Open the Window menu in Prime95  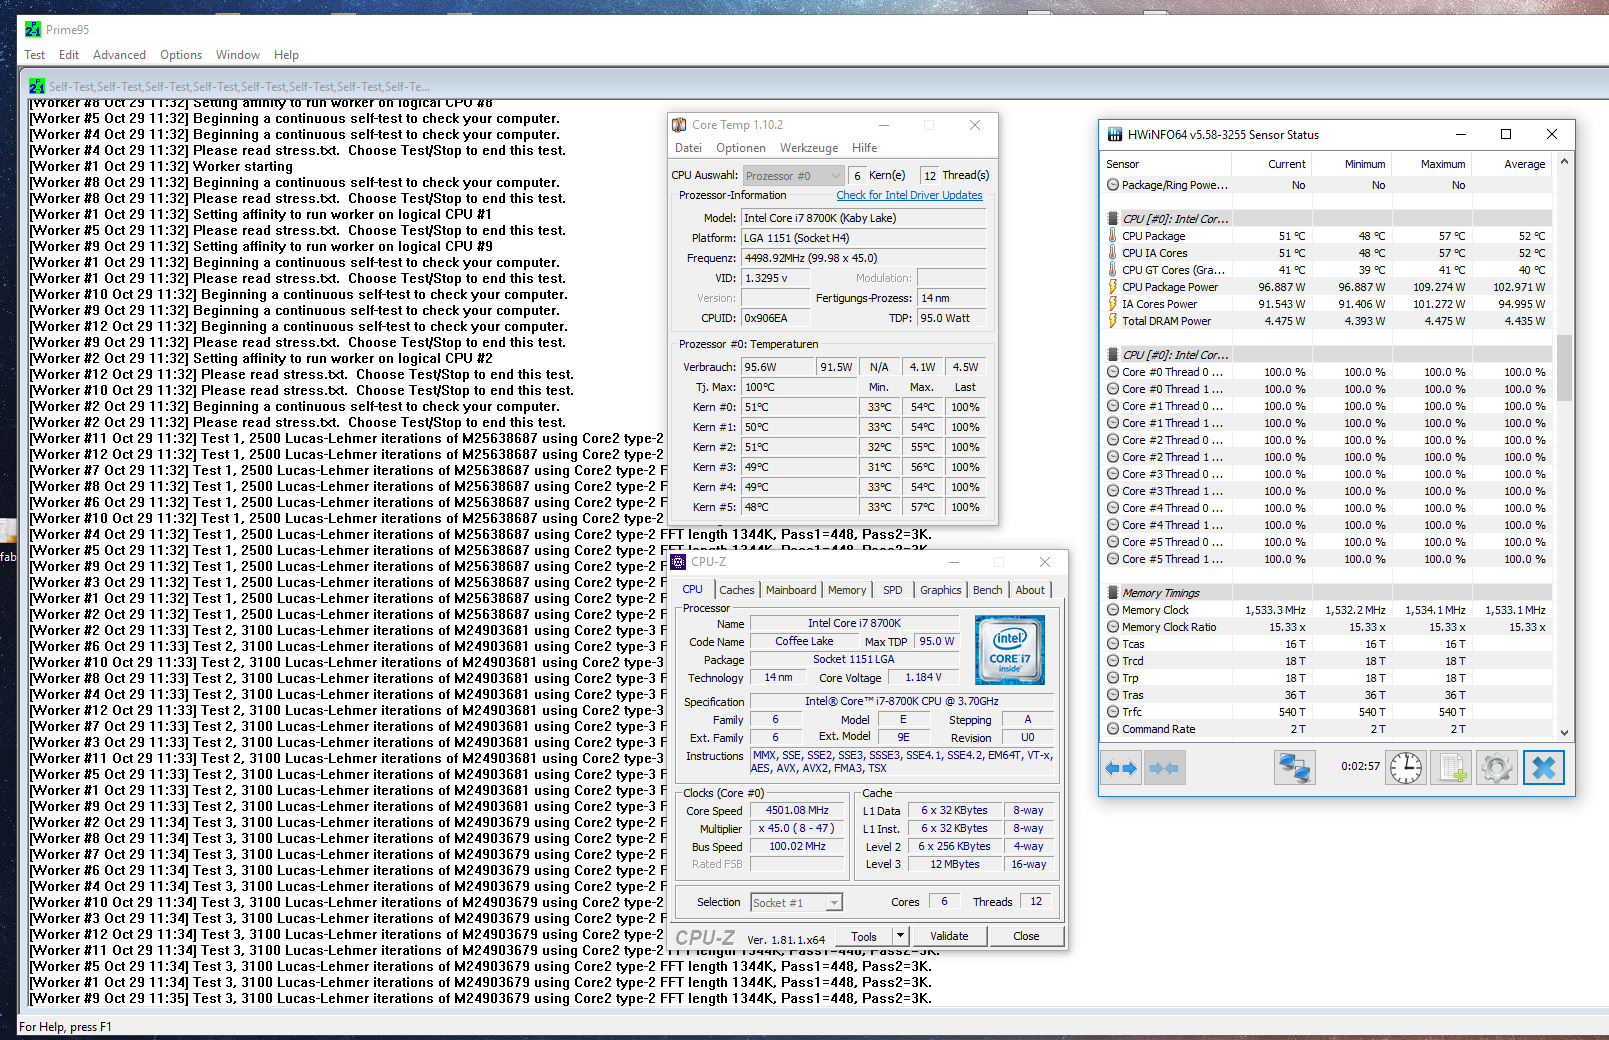tap(238, 55)
